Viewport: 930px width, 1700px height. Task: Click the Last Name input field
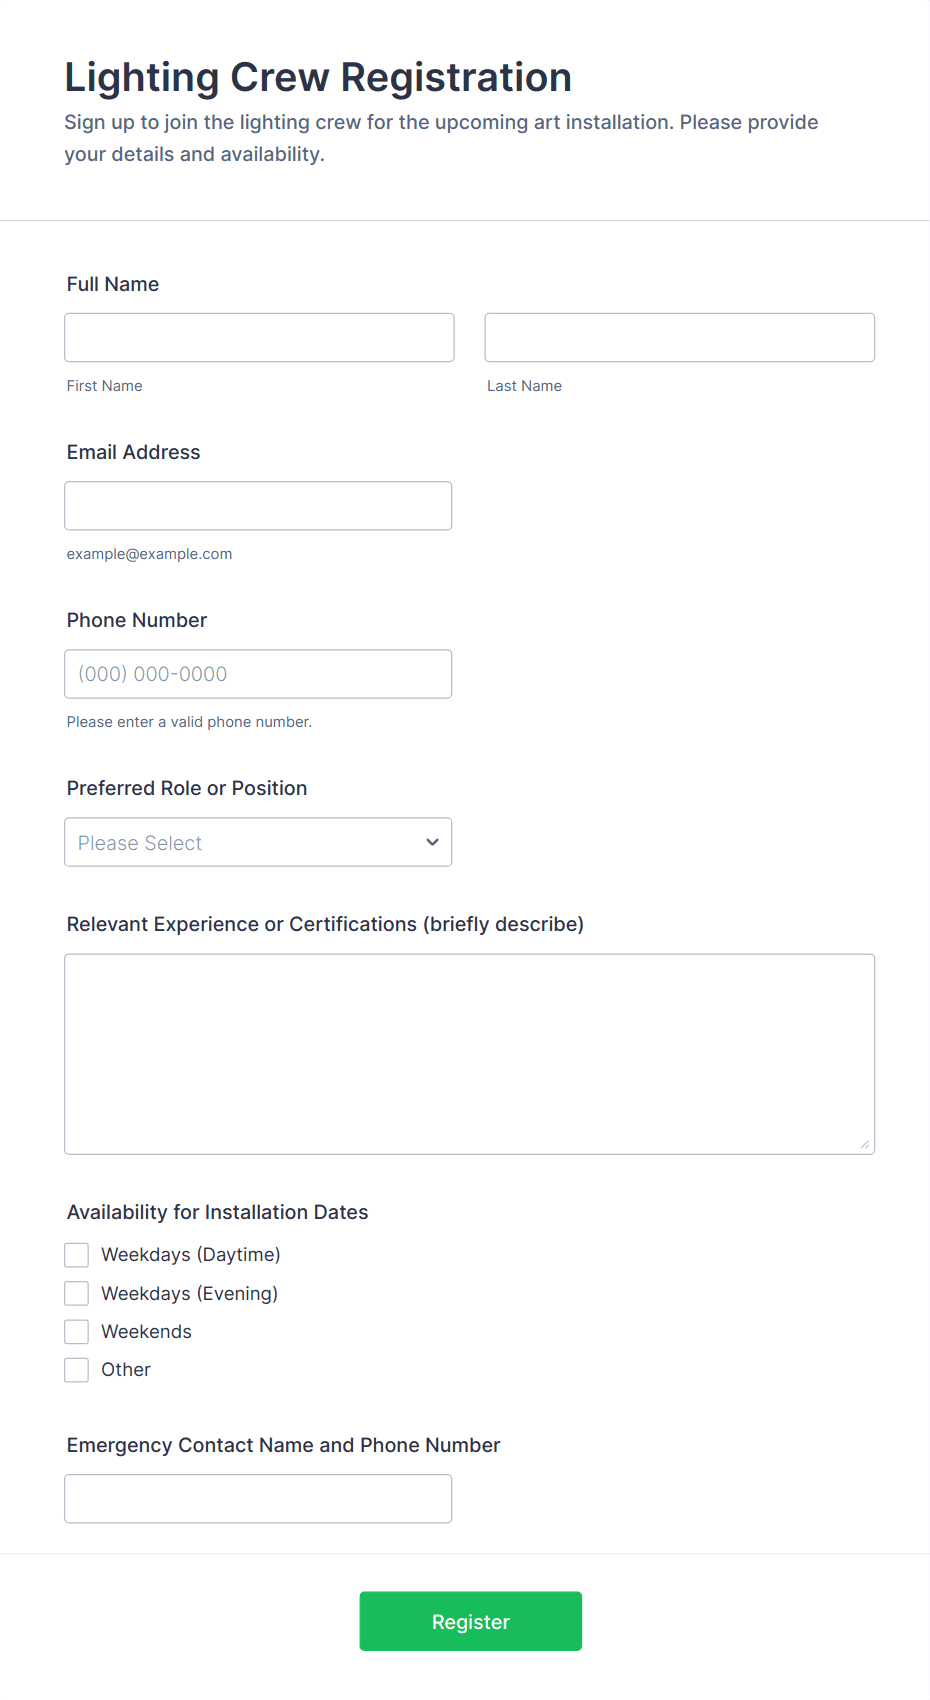[679, 338]
